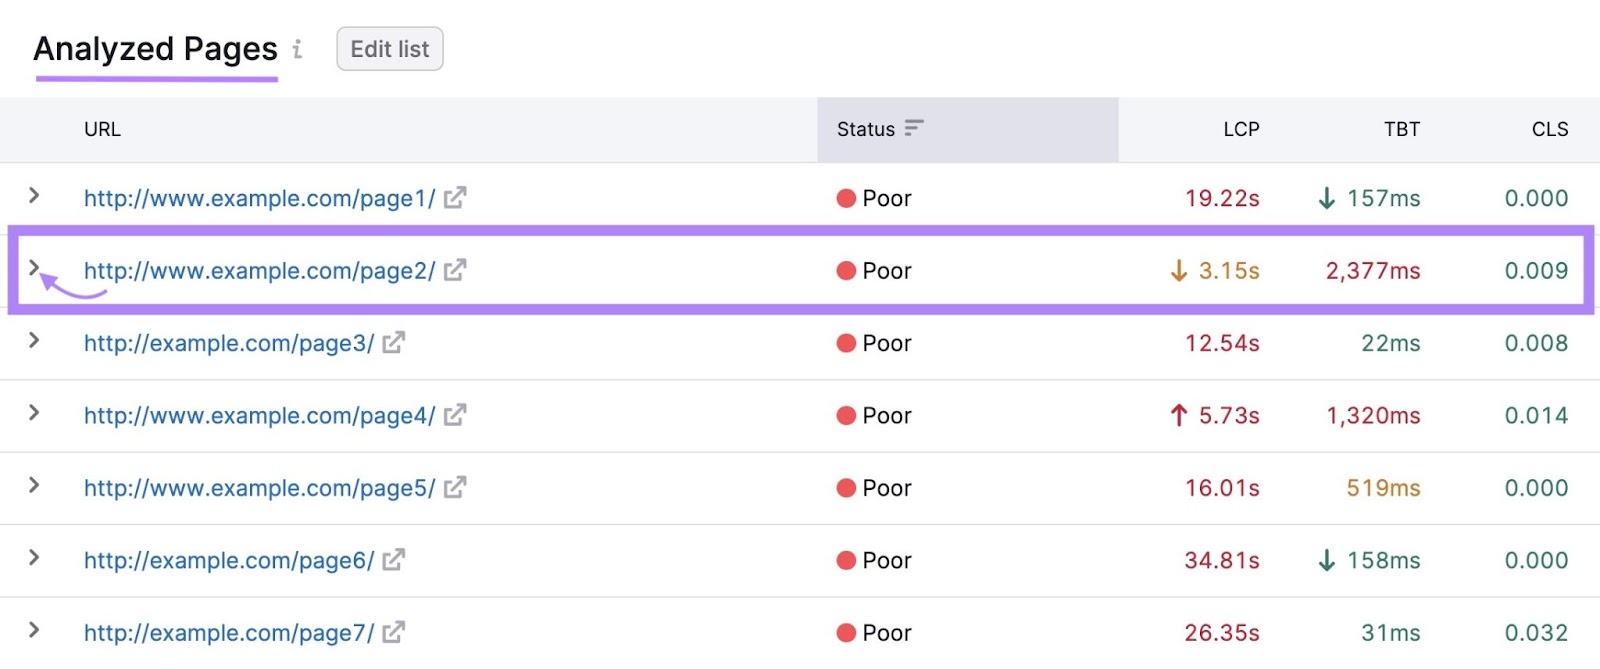The image size is (1600, 669).
Task: Open external link icon for page4
Action: [455, 415]
